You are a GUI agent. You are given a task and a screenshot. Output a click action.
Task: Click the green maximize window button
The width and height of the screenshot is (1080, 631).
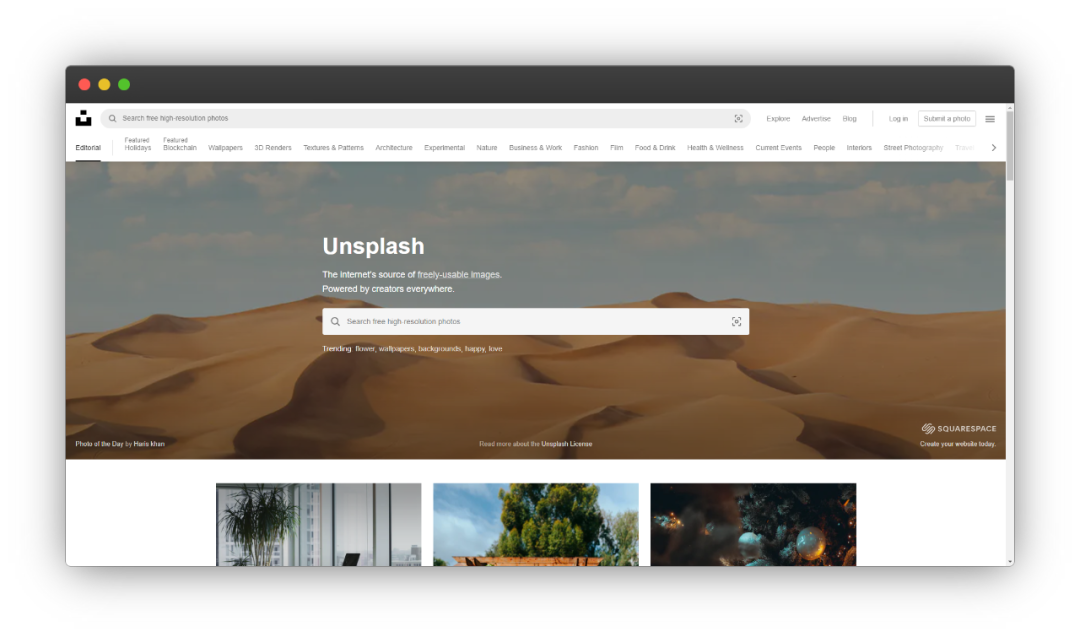pyautogui.click(x=124, y=84)
